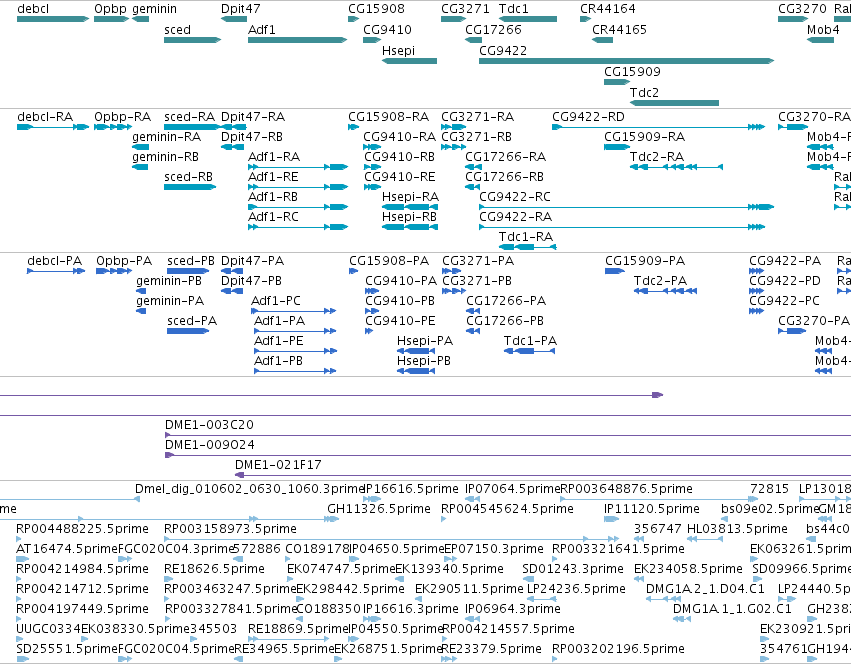Click the HL03813.5prime EST label

coord(737,529)
